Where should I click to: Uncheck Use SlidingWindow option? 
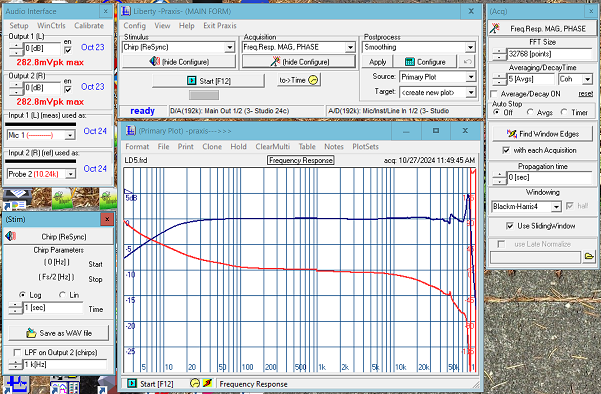point(510,226)
